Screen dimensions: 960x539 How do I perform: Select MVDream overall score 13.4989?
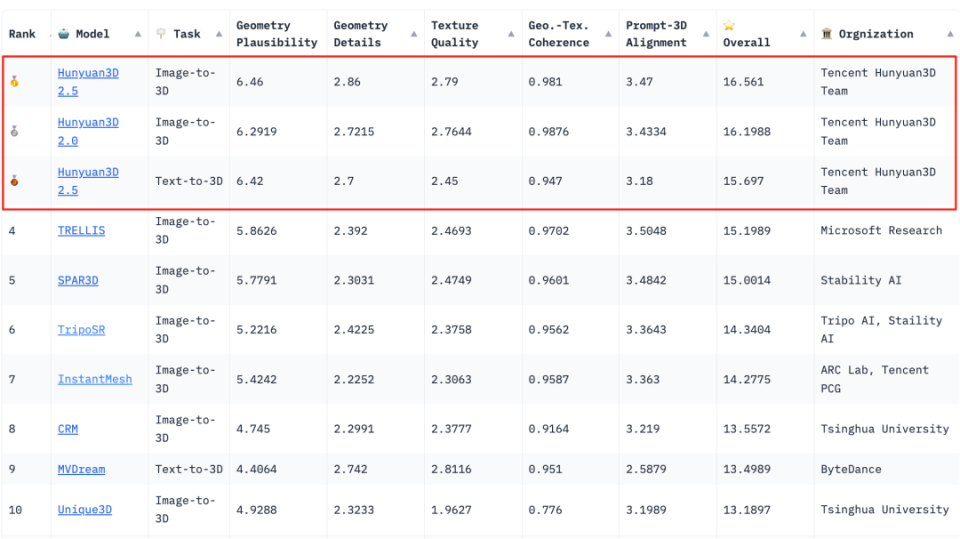click(x=746, y=469)
